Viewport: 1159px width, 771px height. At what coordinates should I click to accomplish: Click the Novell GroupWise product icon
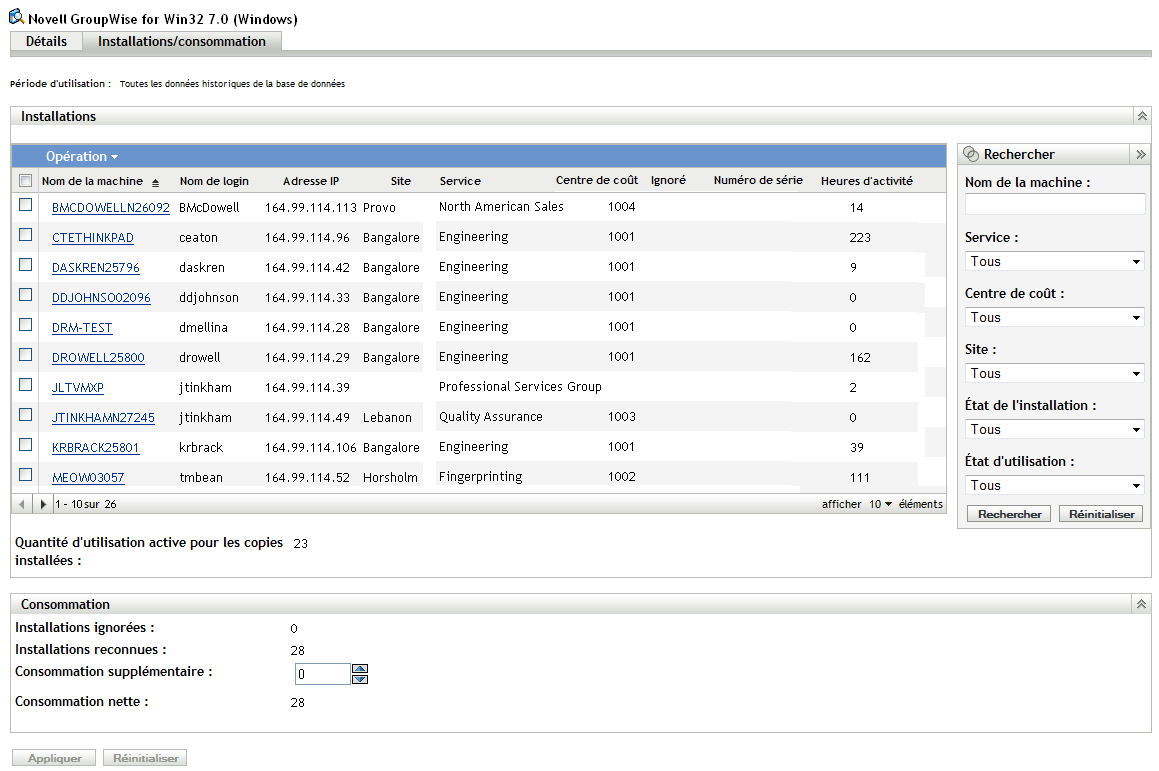pos(16,16)
